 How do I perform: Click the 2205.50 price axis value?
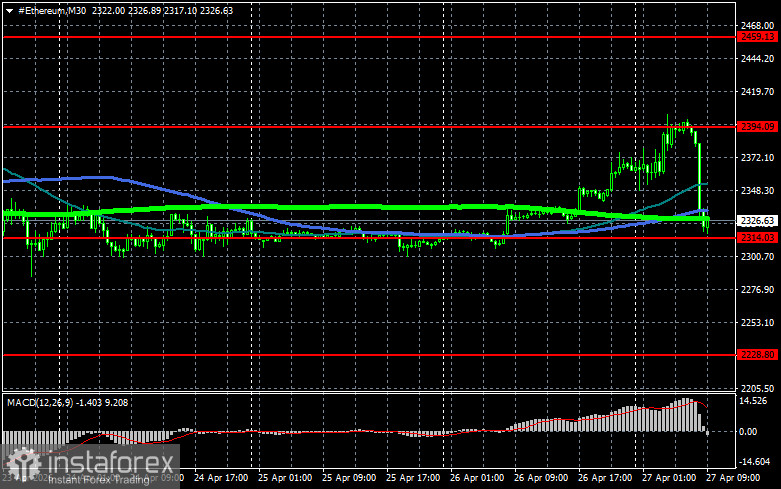pyautogui.click(x=757, y=388)
